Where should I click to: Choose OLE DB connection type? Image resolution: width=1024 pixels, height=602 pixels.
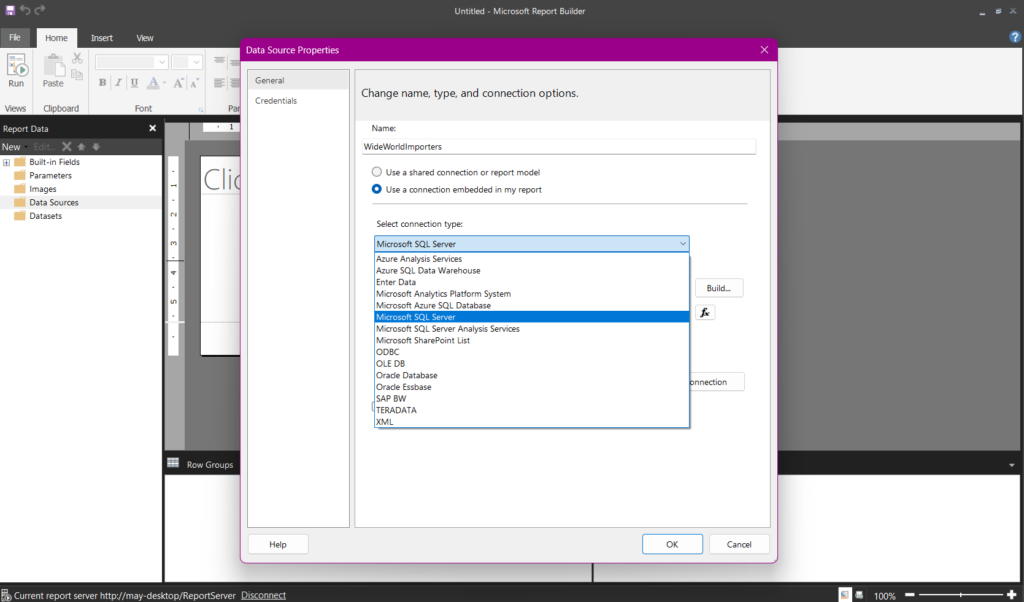click(532, 364)
